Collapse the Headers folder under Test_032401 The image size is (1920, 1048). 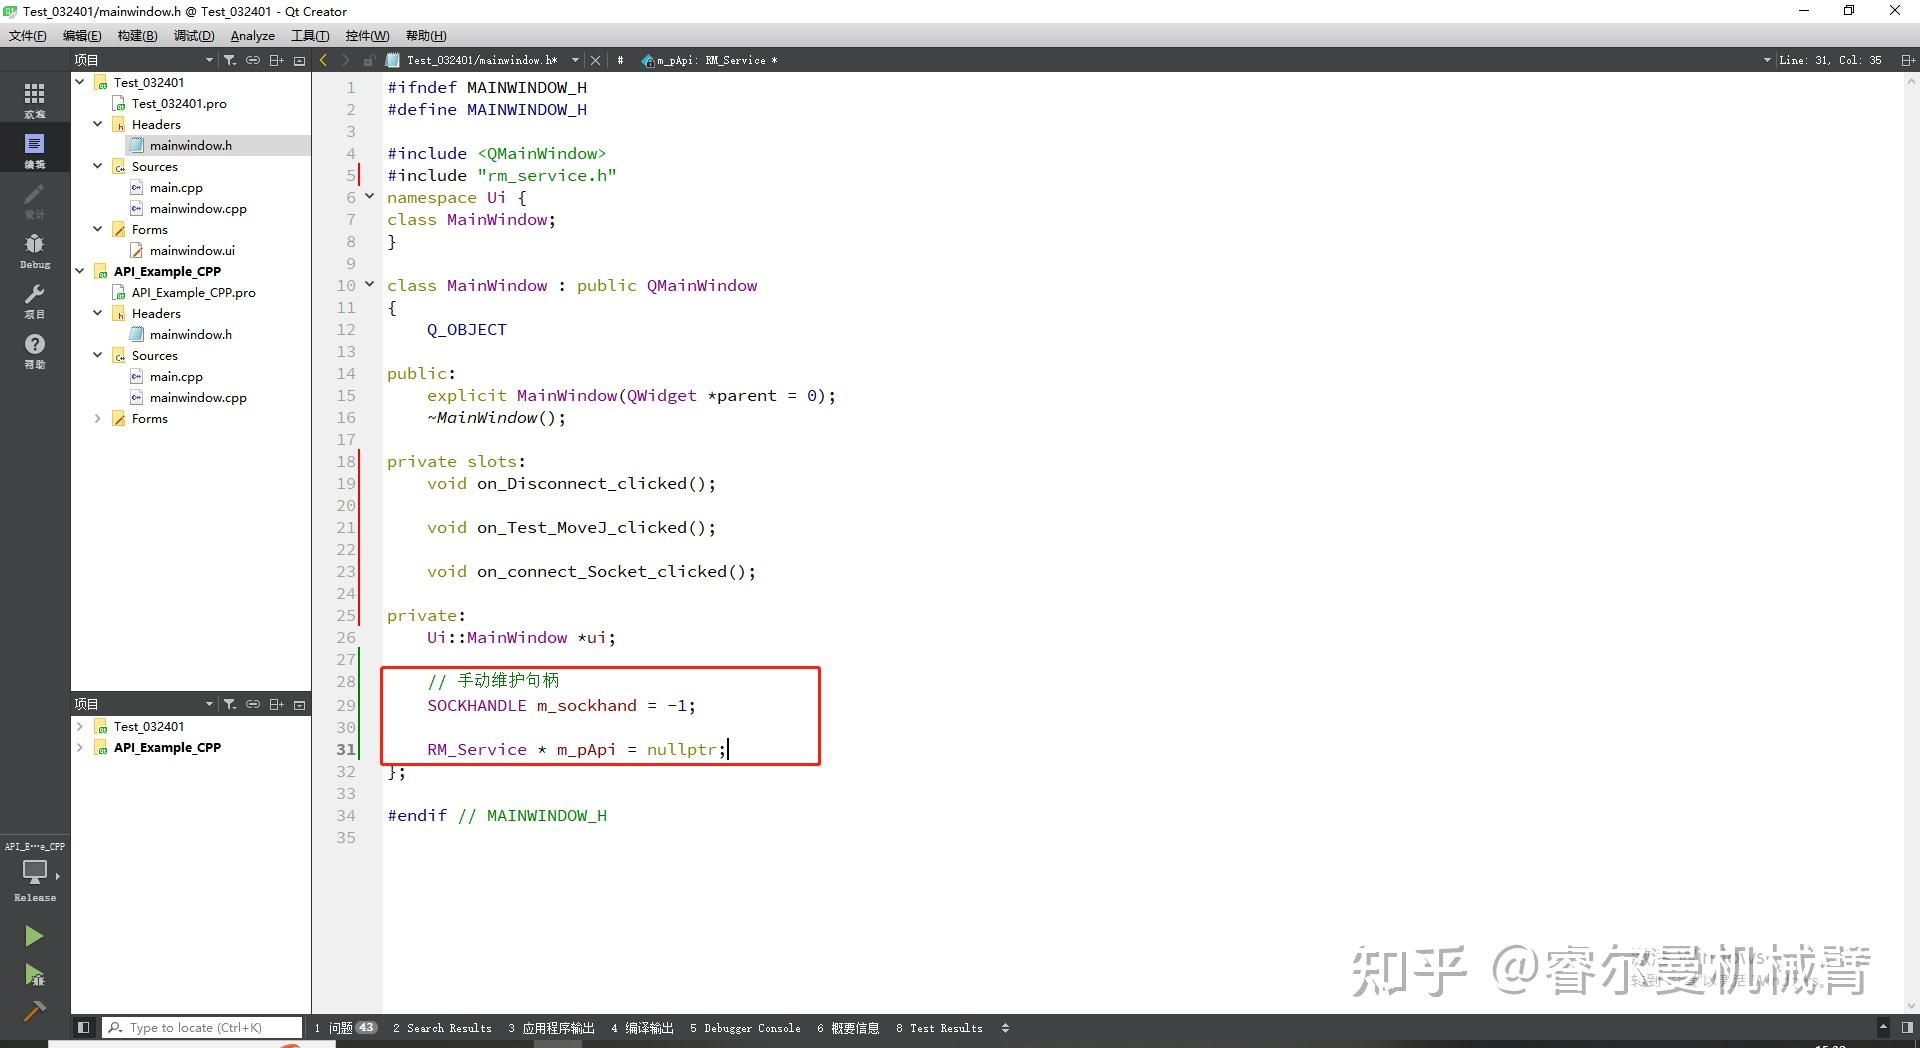tap(97, 124)
